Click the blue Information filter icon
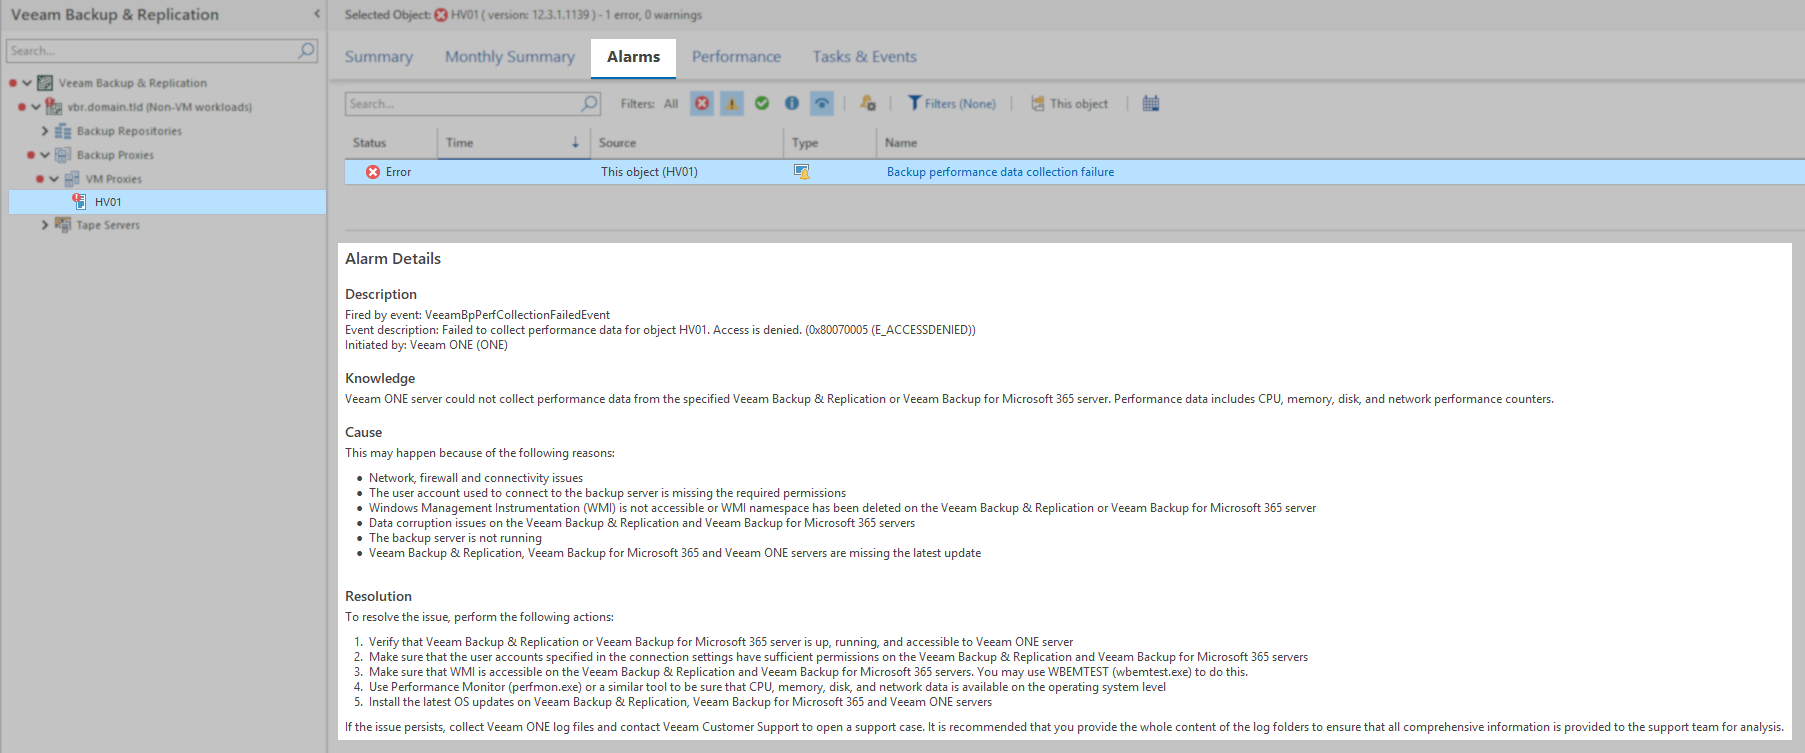 coord(792,104)
